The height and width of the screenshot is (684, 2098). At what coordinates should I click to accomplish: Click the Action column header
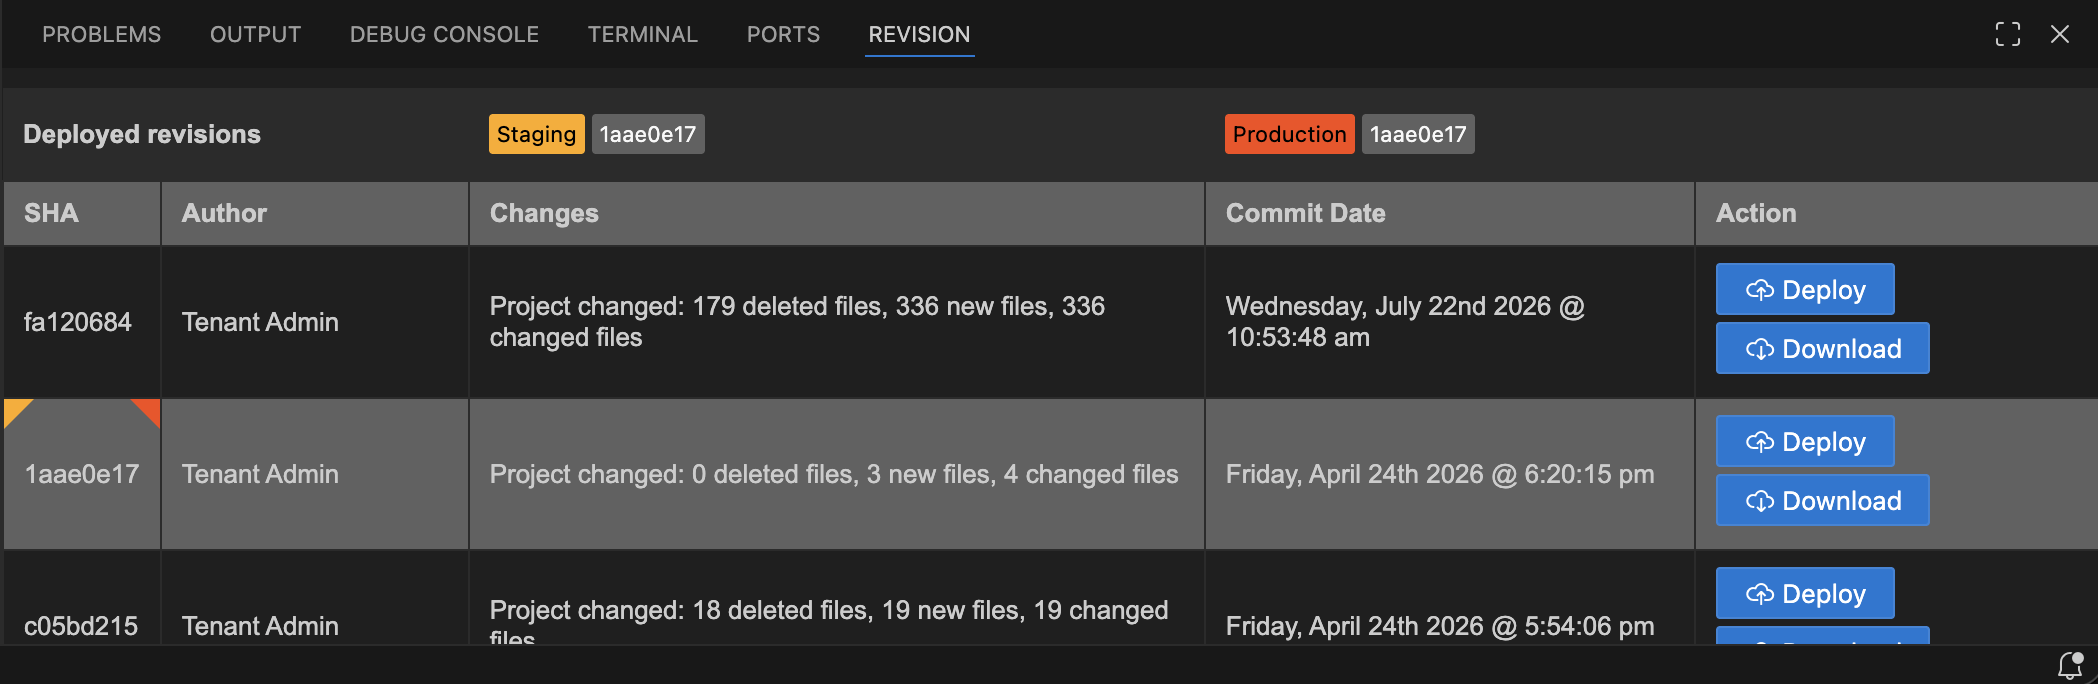pyautogui.click(x=1896, y=213)
